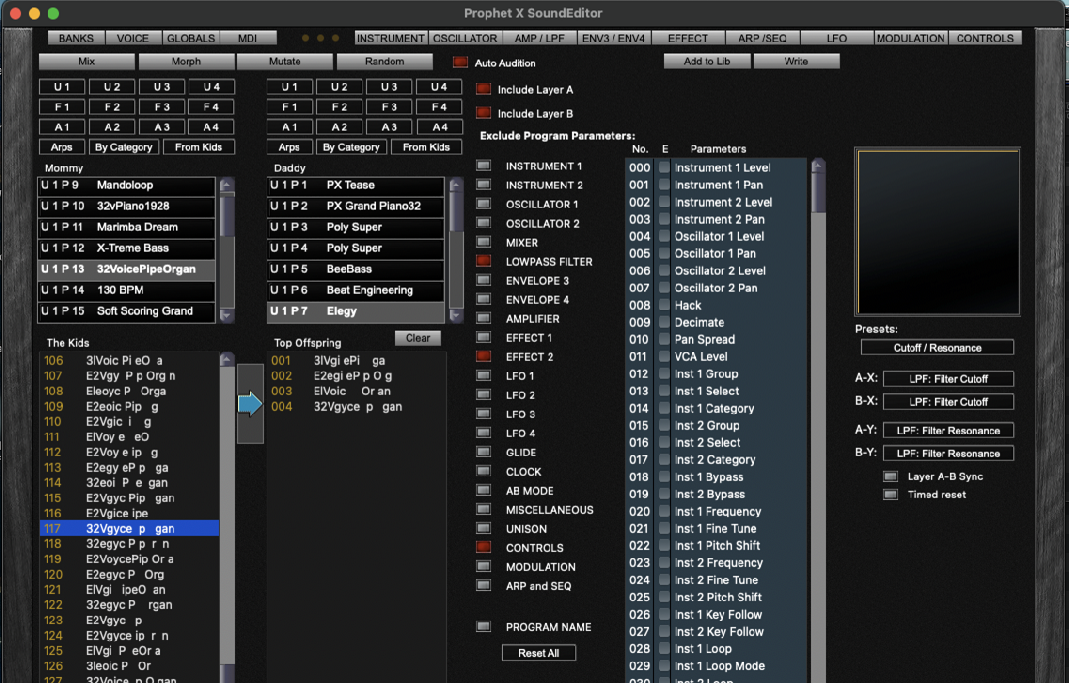Select the Elegy program in Daddy list
Image resolution: width=1069 pixels, height=683 pixels.
click(355, 311)
